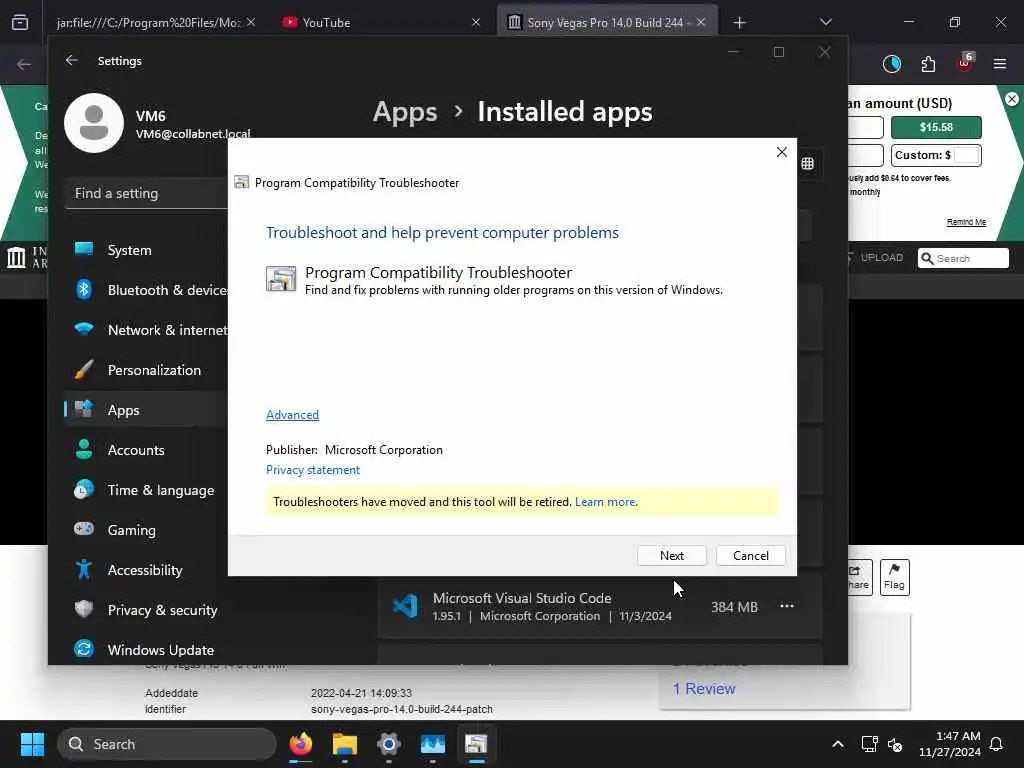Click the Find a setting search box

pos(146,193)
